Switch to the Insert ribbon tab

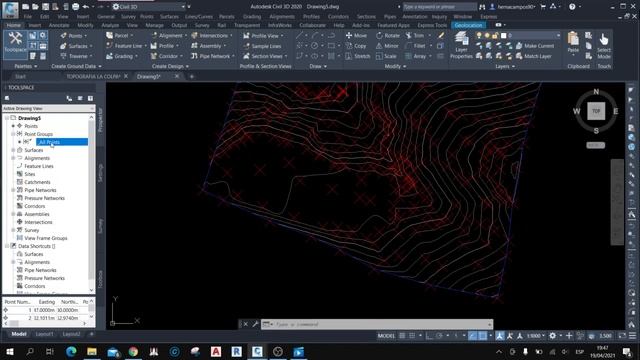click(x=35, y=25)
